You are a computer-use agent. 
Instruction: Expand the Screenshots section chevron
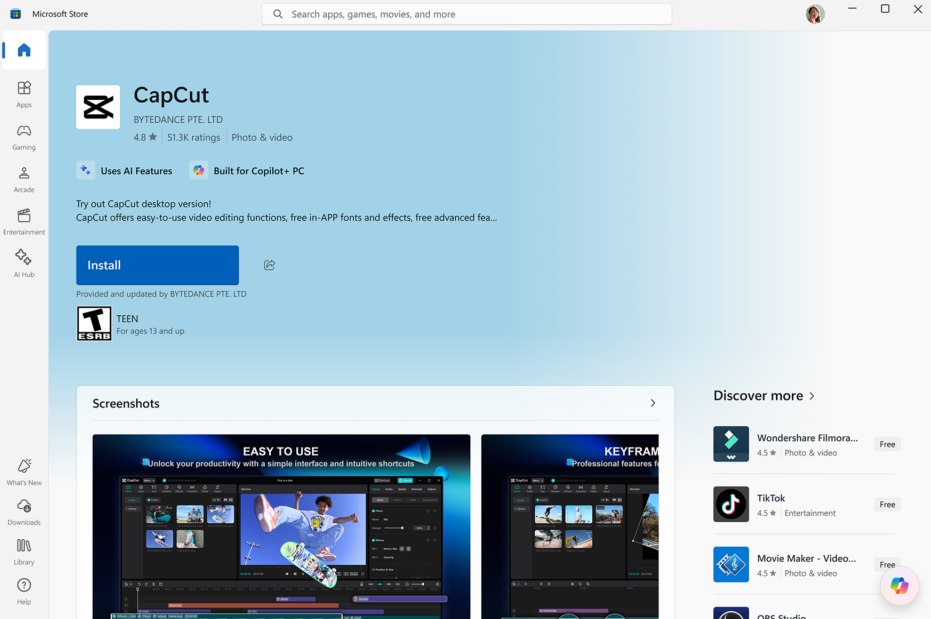pos(653,403)
